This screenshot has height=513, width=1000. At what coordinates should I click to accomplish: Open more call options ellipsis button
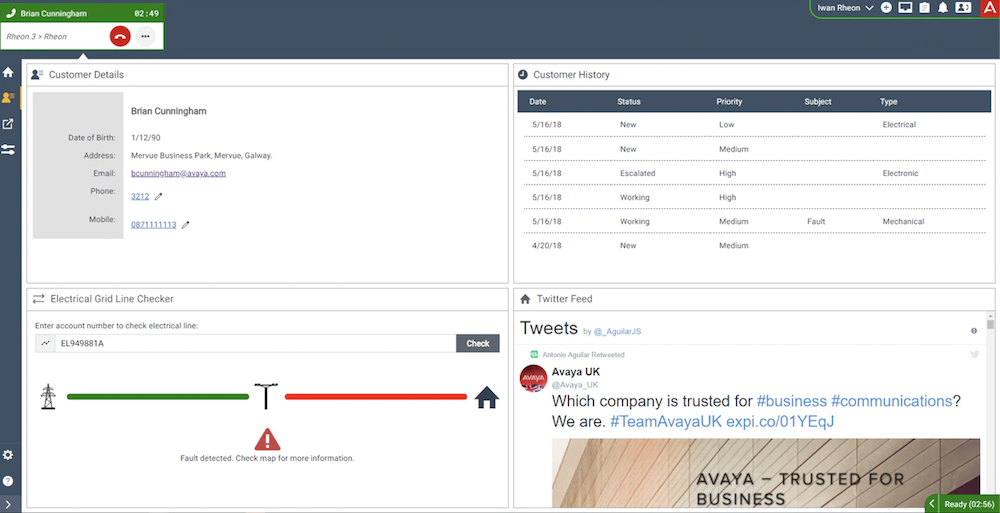click(145, 36)
